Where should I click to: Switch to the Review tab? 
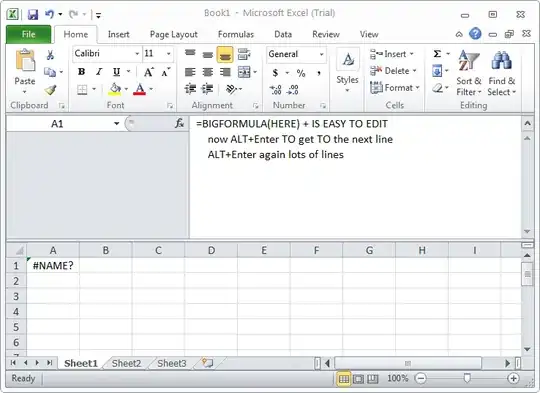point(326,34)
